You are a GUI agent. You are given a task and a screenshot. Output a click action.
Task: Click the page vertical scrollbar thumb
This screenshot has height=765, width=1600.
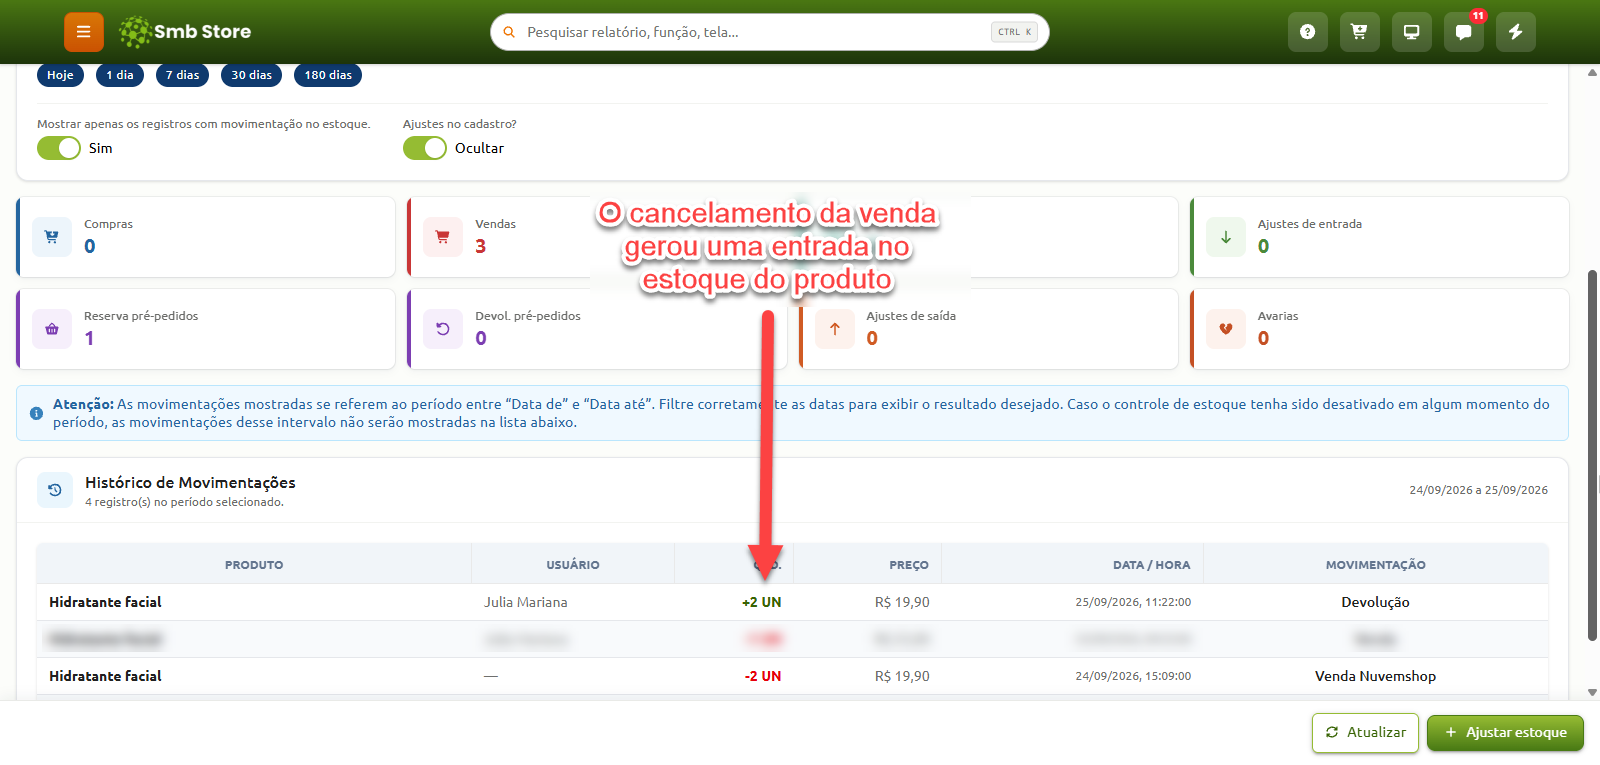1592,455
